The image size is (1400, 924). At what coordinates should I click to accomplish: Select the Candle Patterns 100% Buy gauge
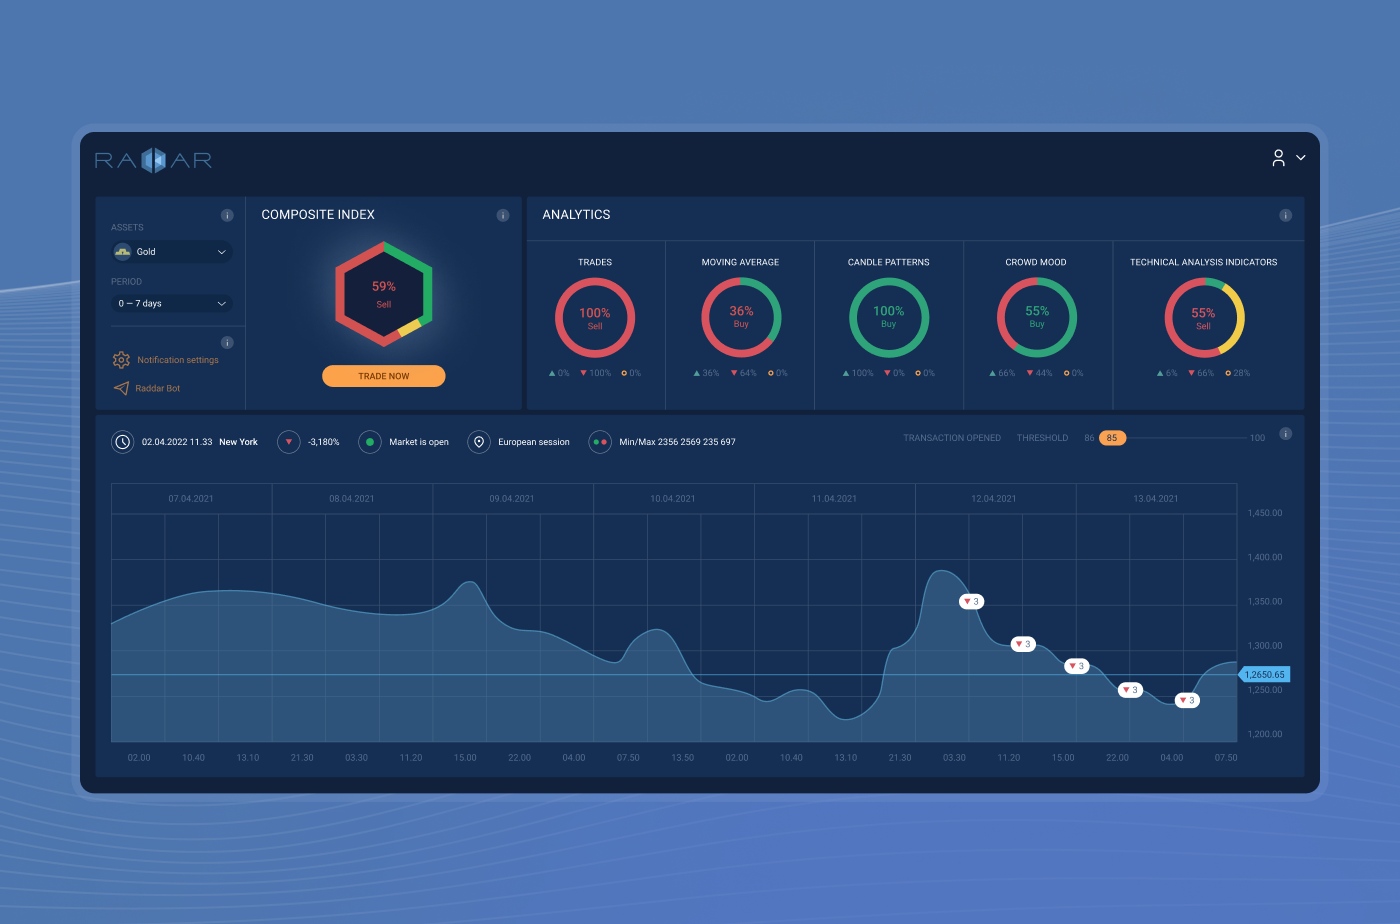pyautogui.click(x=889, y=317)
